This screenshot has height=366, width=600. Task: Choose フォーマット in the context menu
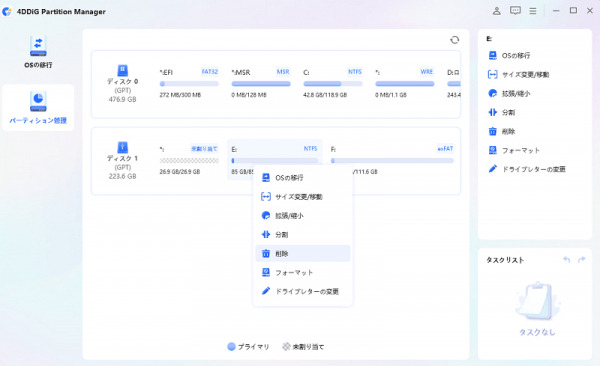click(303, 272)
